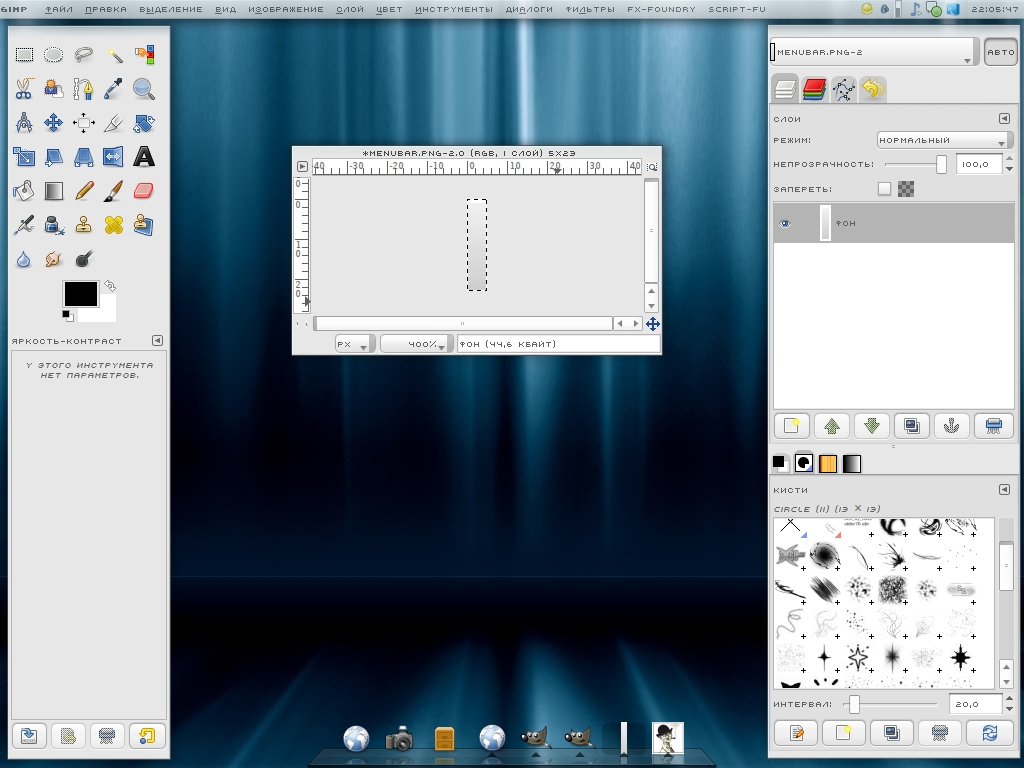Pick the Pencil tool
The image size is (1024, 768).
[84, 190]
